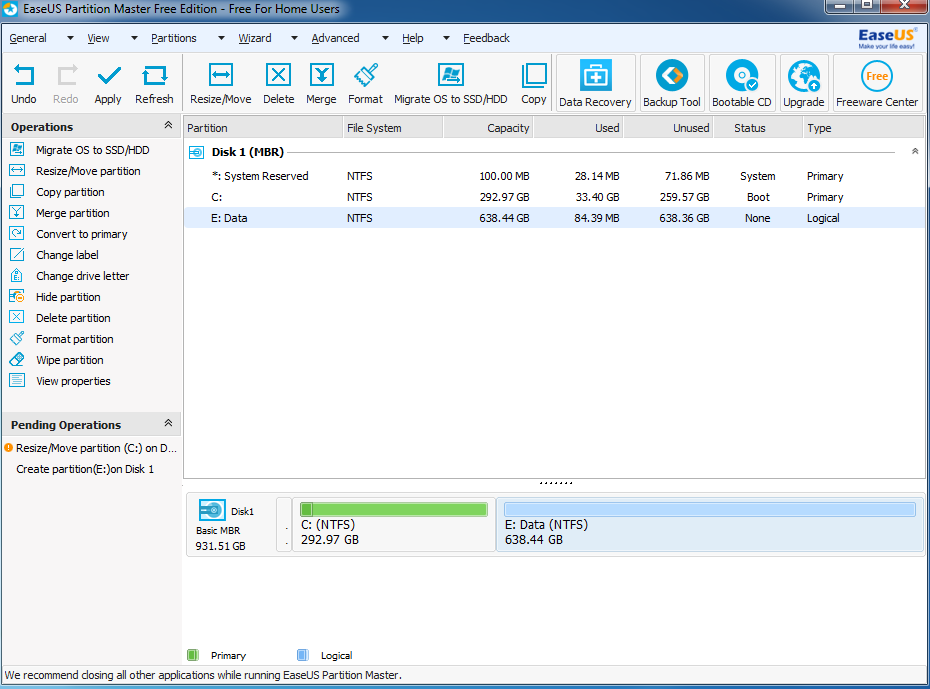930x689 pixels.
Task: Open the Bootable CD creator
Action: tap(742, 82)
